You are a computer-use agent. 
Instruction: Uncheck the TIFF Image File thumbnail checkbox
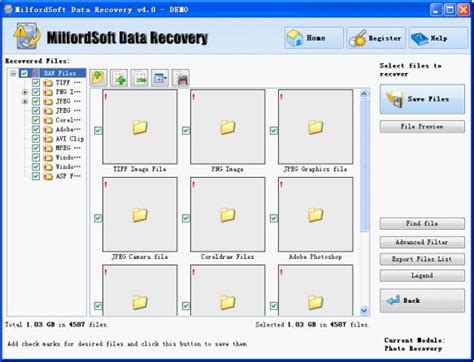98,130
